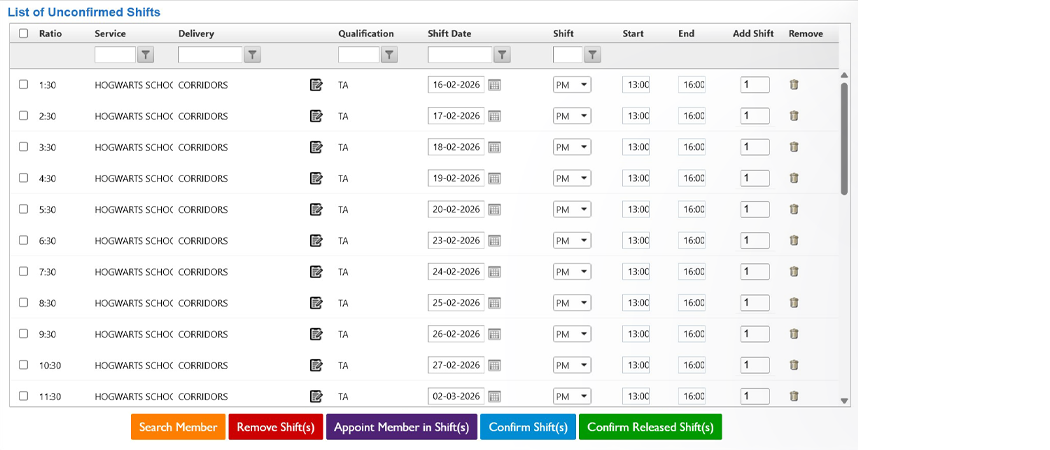Open calendar picker for 27-02-2026 date
1050x450 pixels.
(494, 365)
